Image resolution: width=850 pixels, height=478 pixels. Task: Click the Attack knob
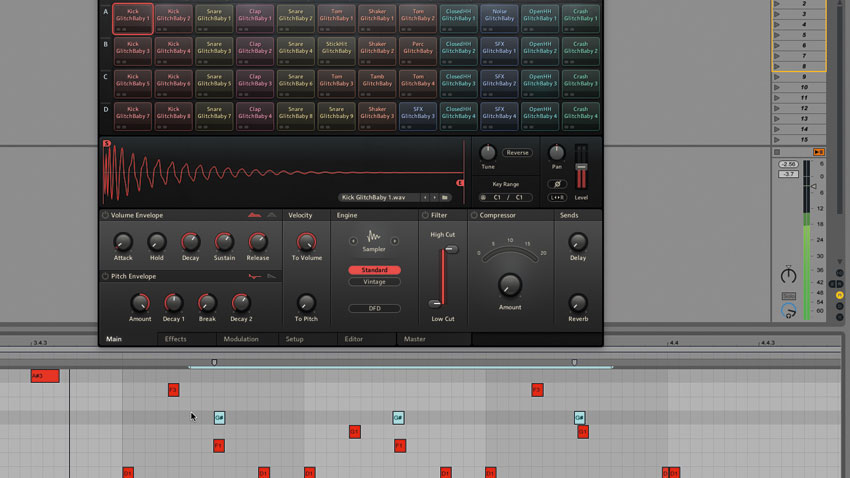(x=123, y=242)
